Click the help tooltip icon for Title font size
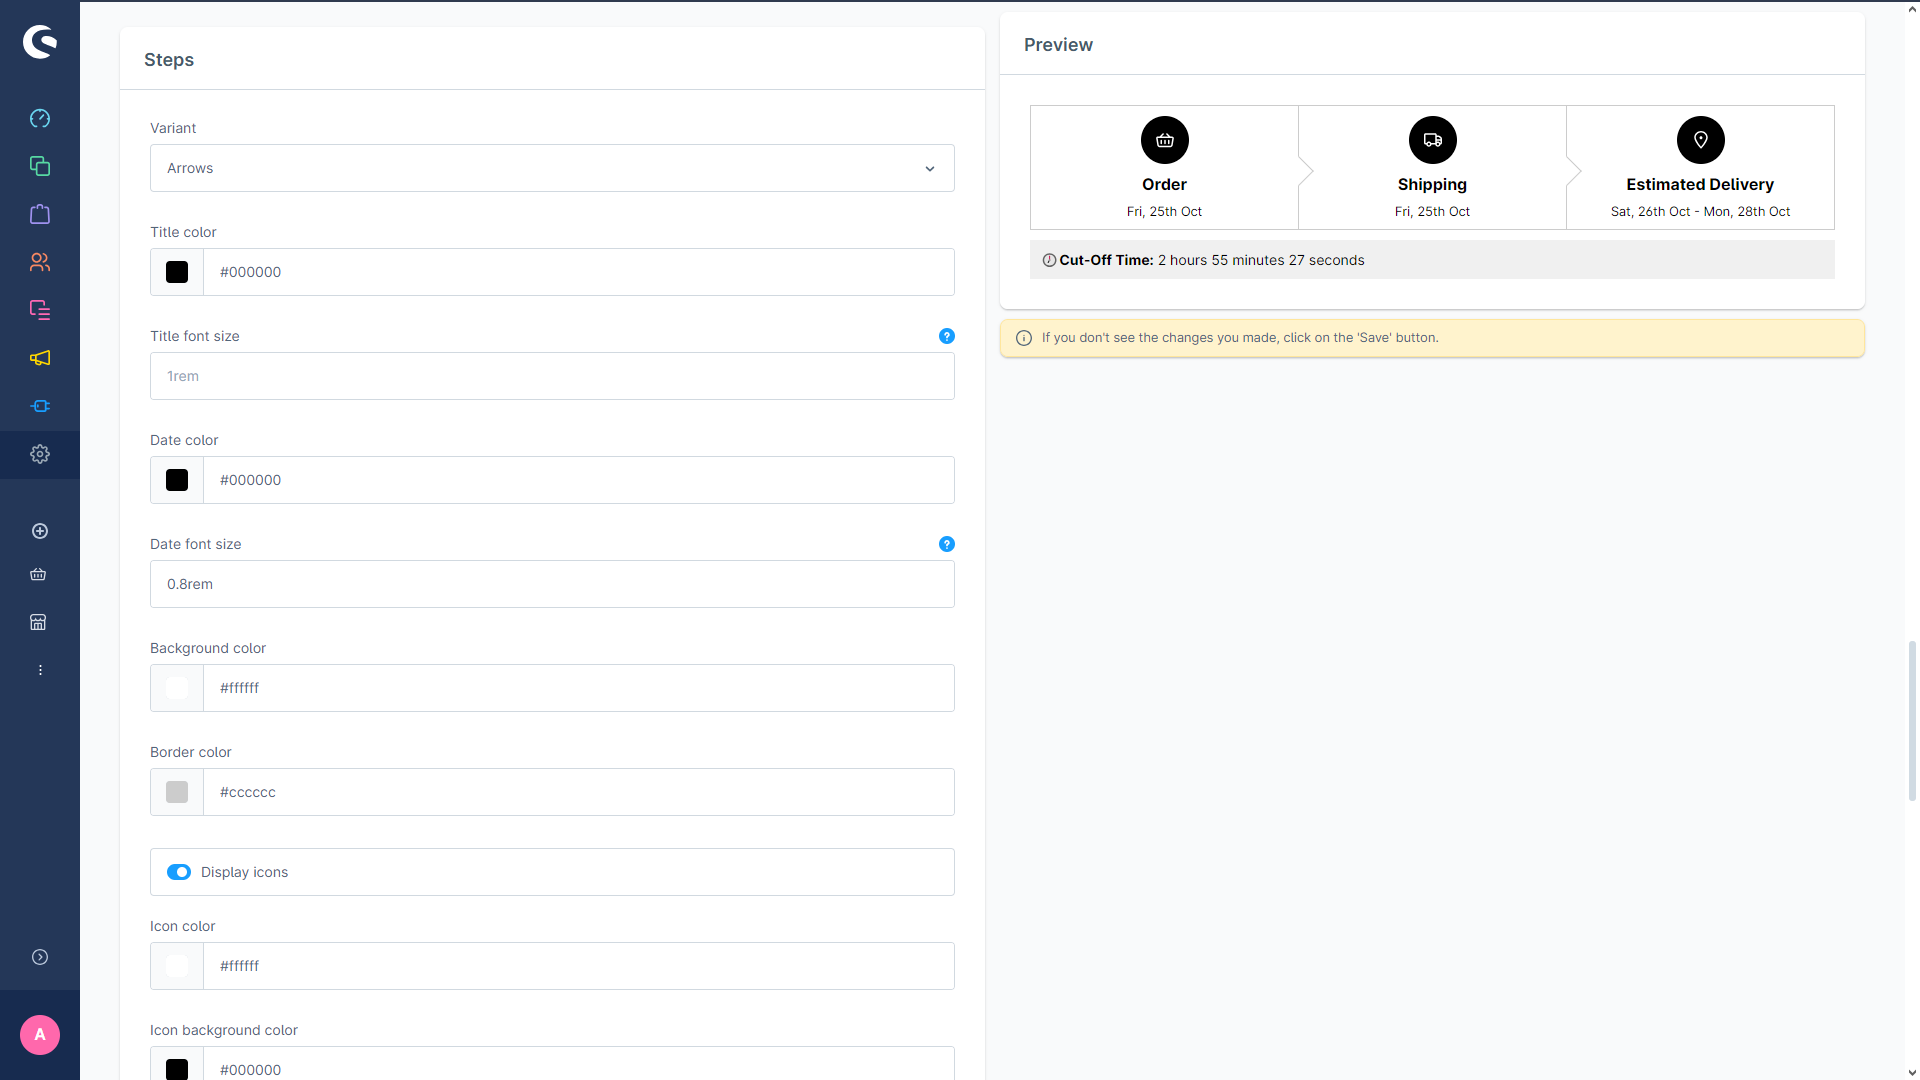Image resolution: width=1920 pixels, height=1080 pixels. tap(947, 335)
